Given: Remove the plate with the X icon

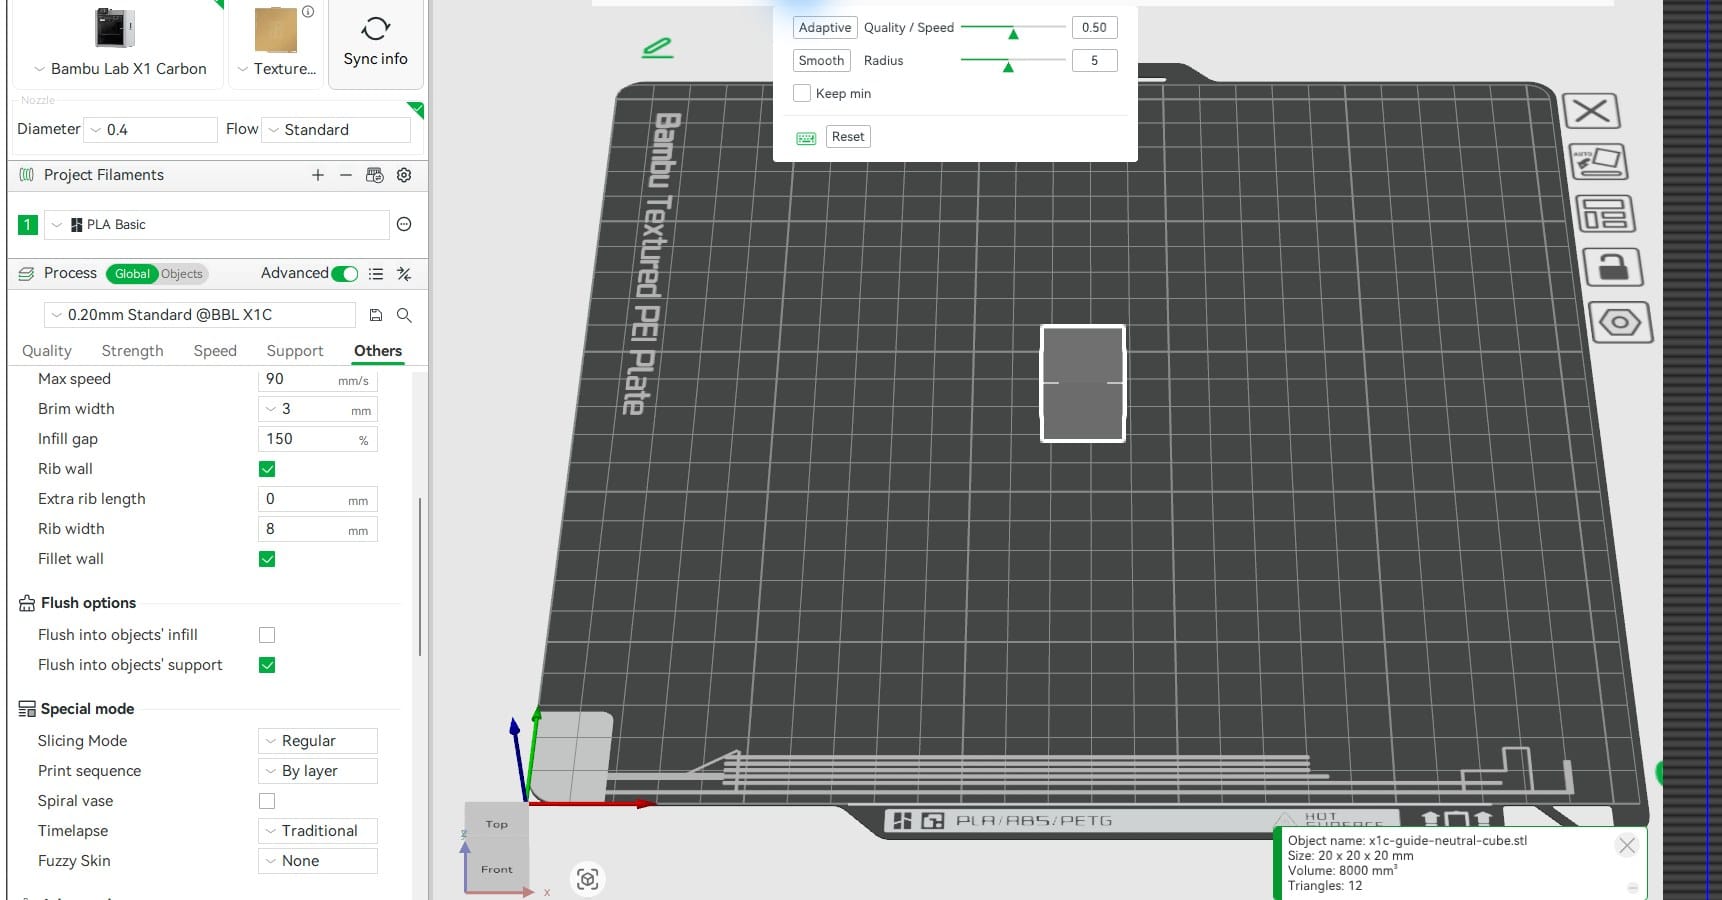Looking at the screenshot, I should pyautogui.click(x=1591, y=110).
